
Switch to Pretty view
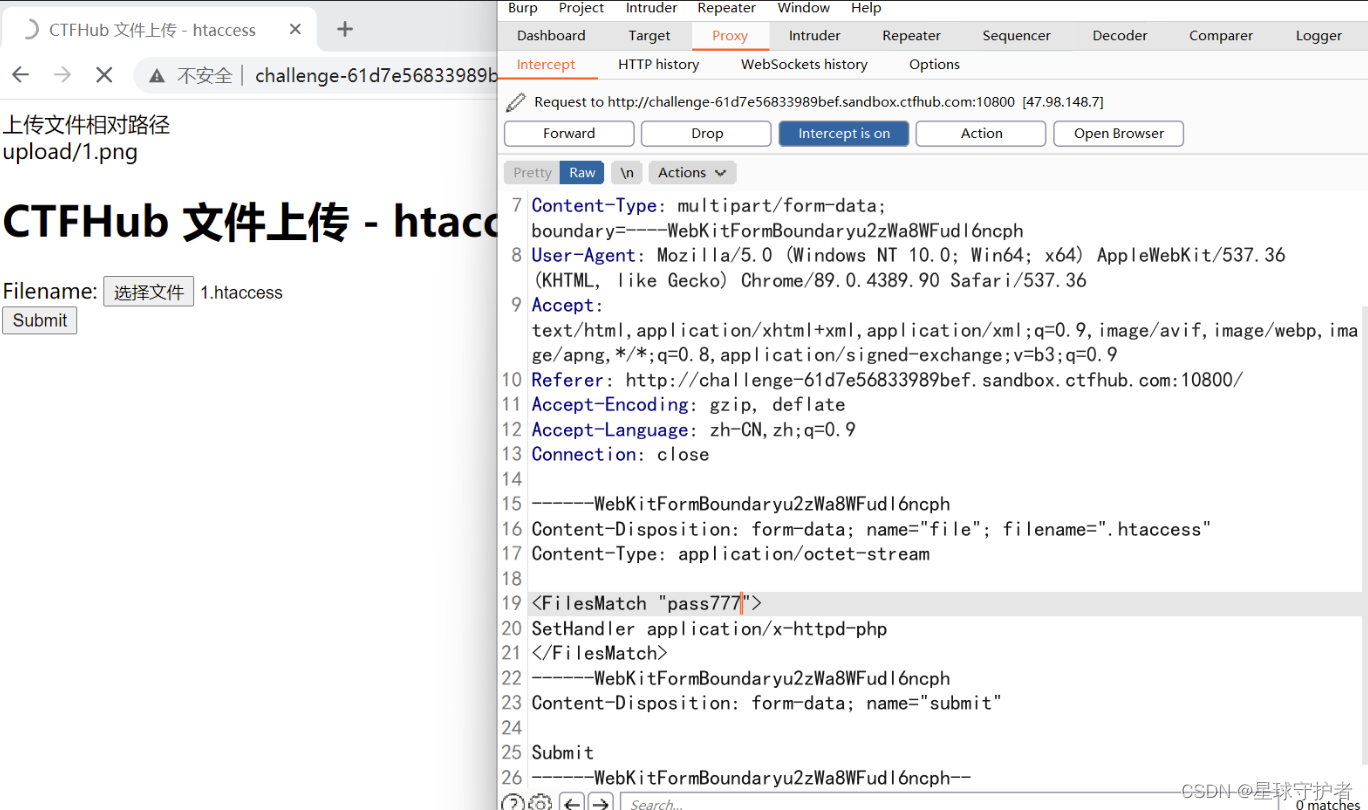[x=532, y=173]
